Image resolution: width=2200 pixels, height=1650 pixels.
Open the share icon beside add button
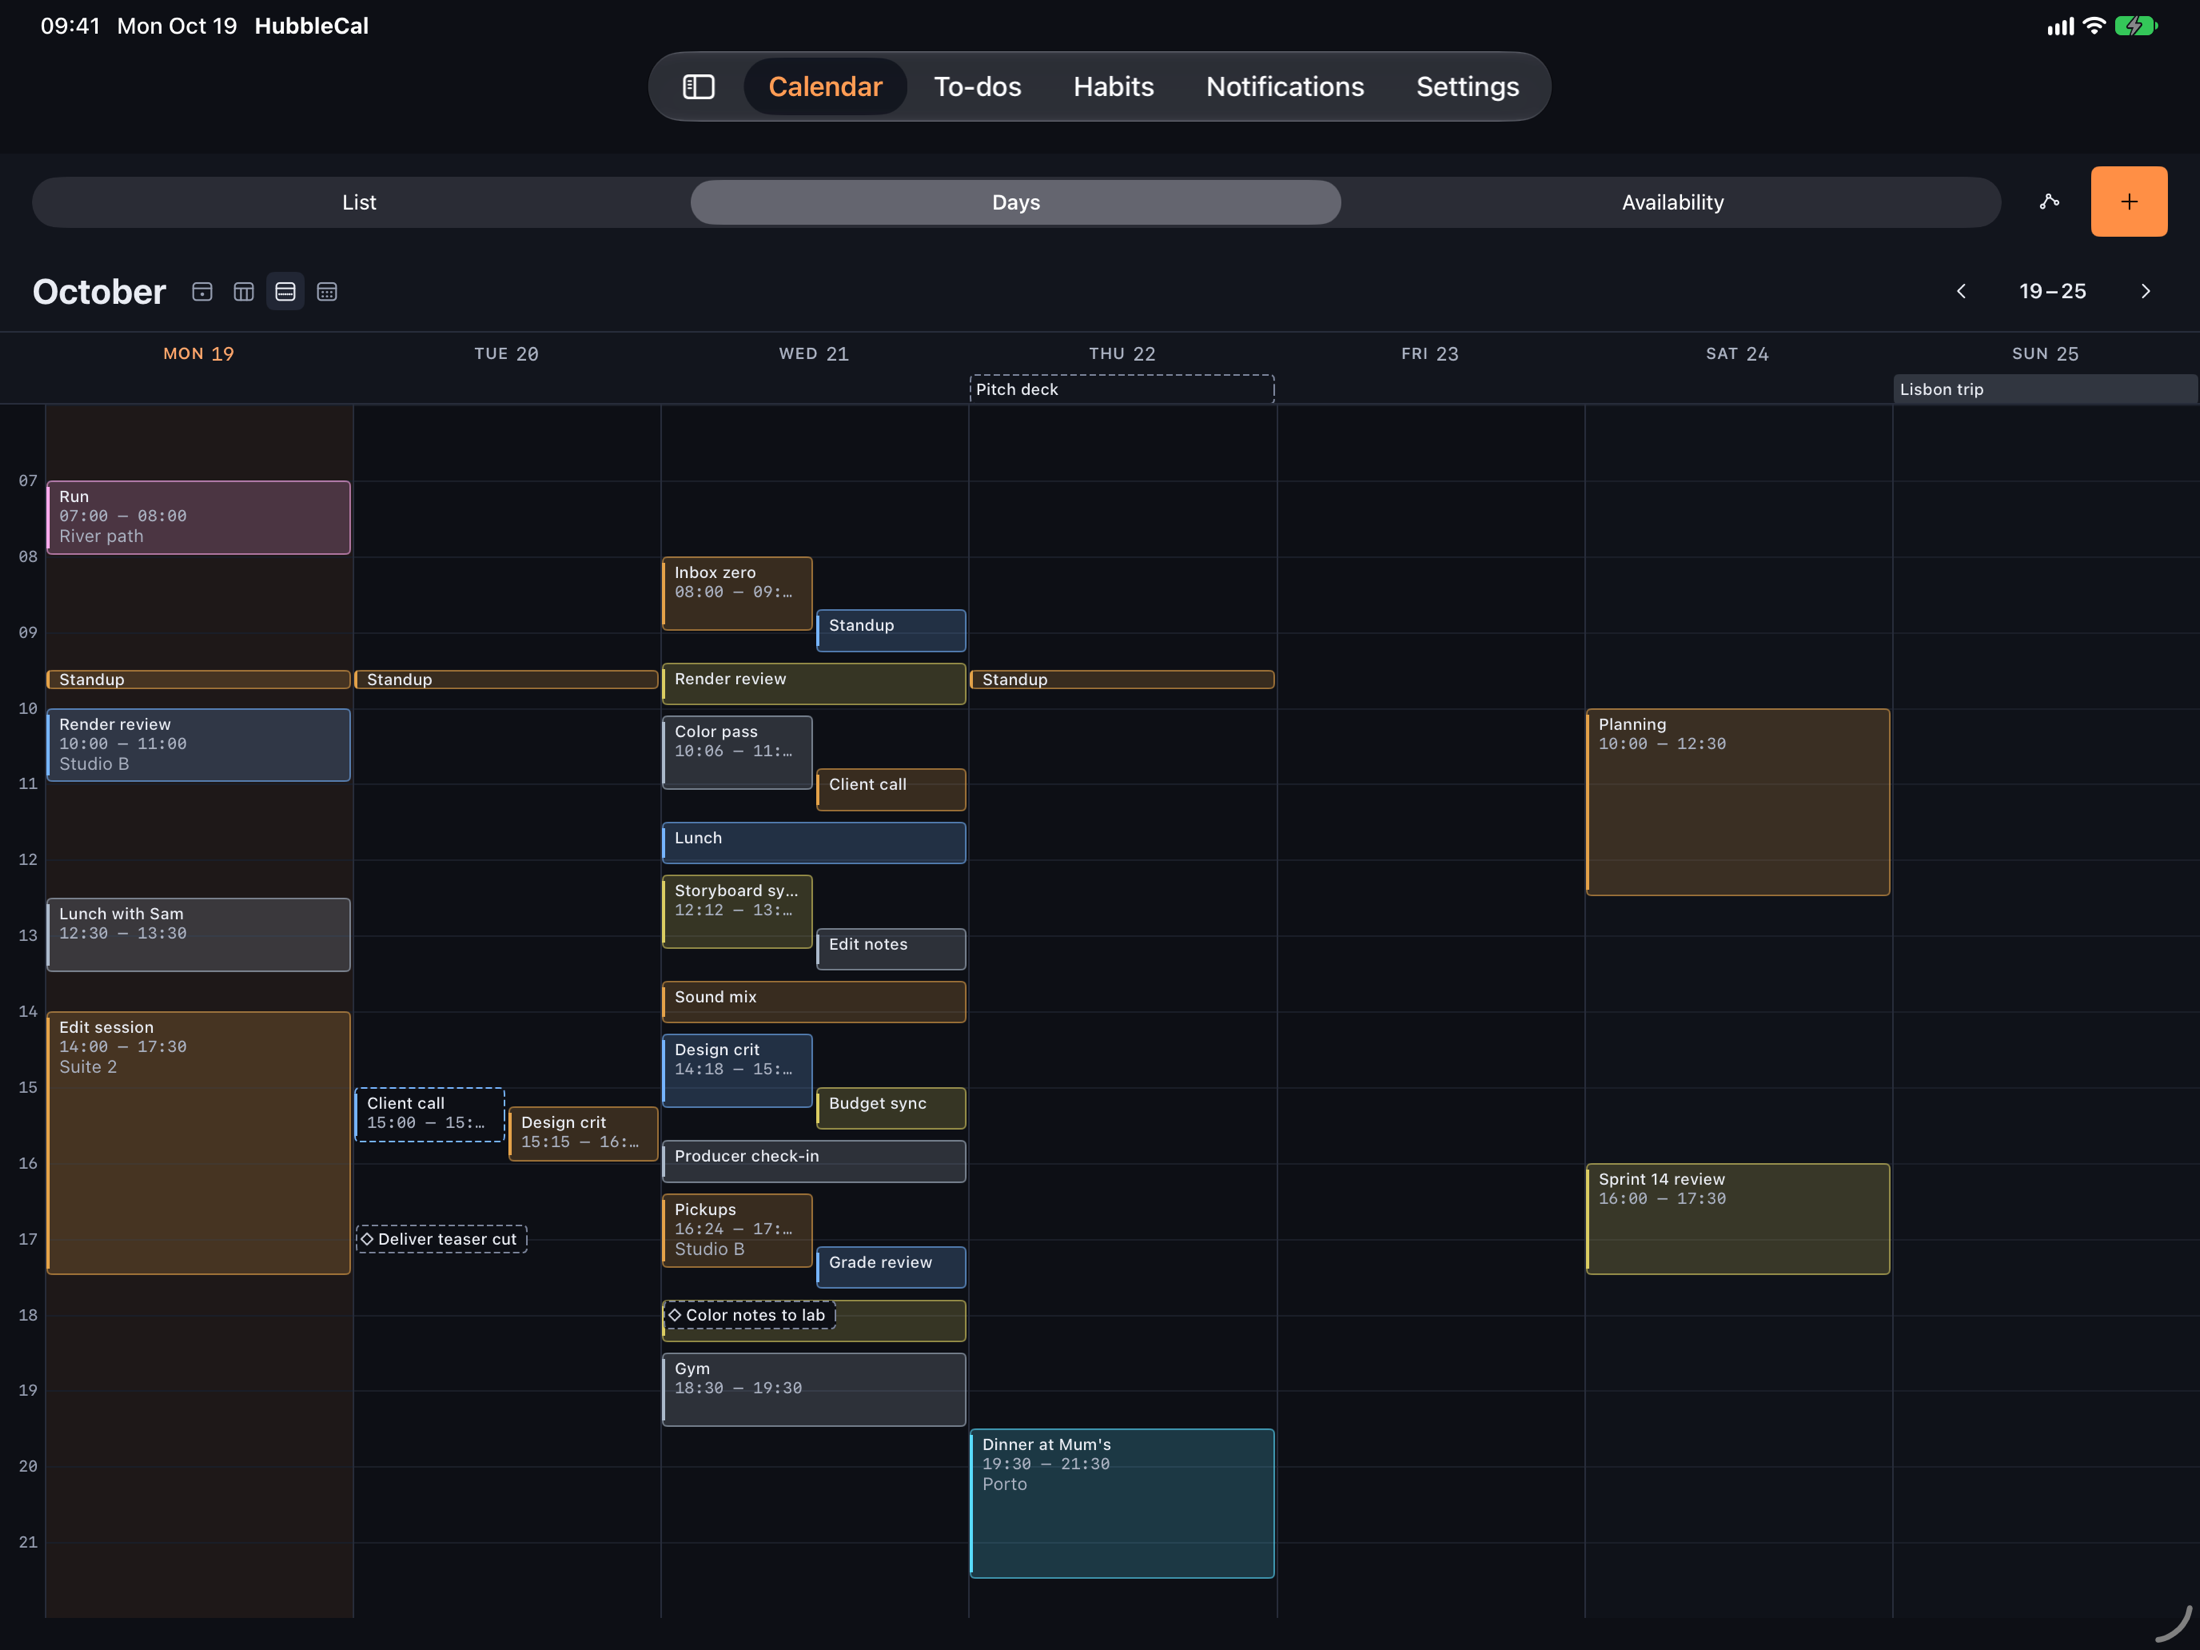pyautogui.click(x=2049, y=202)
